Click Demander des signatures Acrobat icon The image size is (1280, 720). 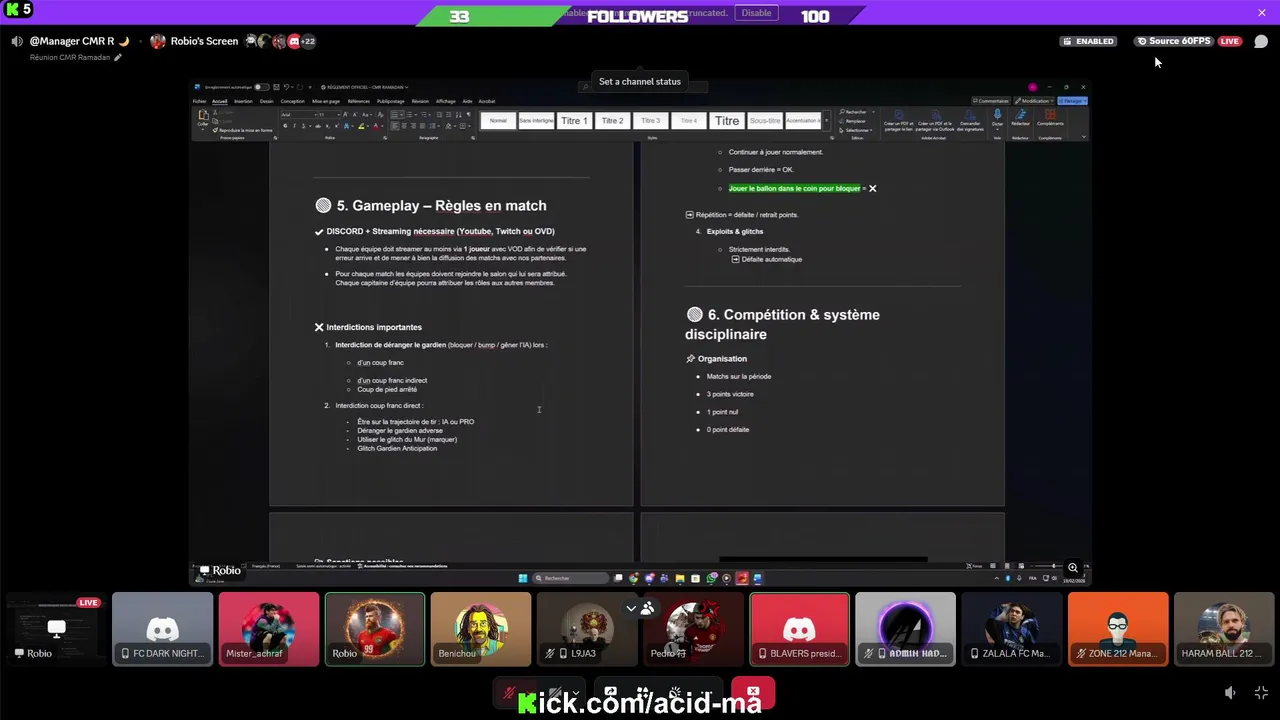tap(970, 120)
